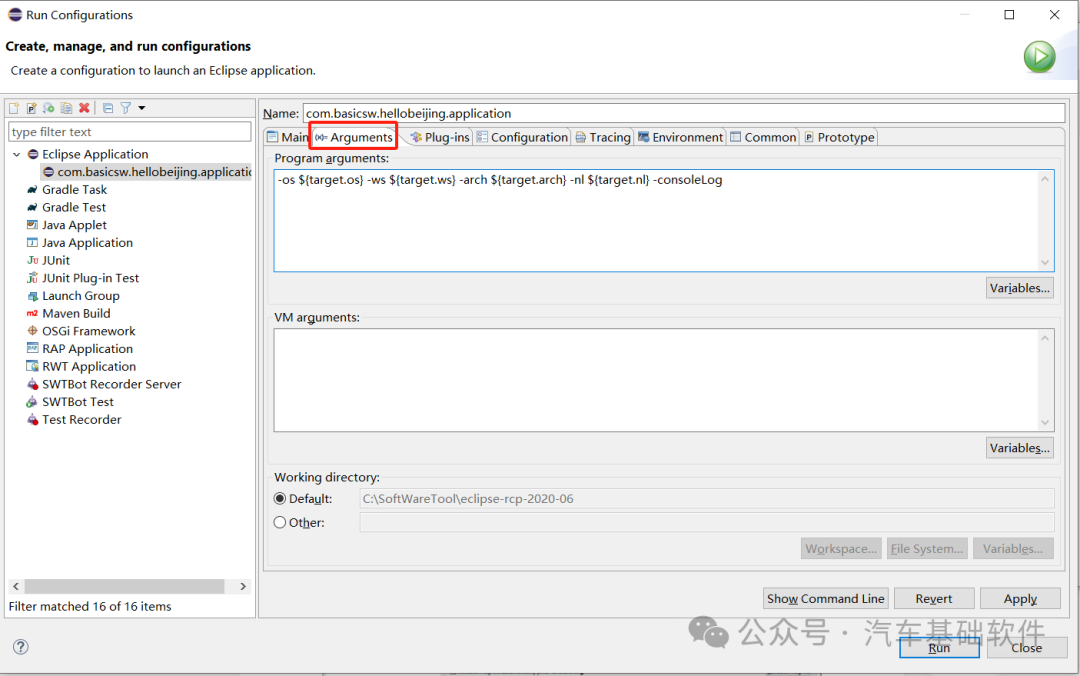The width and height of the screenshot is (1080, 676).
Task: Select the Java Applet launch type
Action: (x=74, y=225)
